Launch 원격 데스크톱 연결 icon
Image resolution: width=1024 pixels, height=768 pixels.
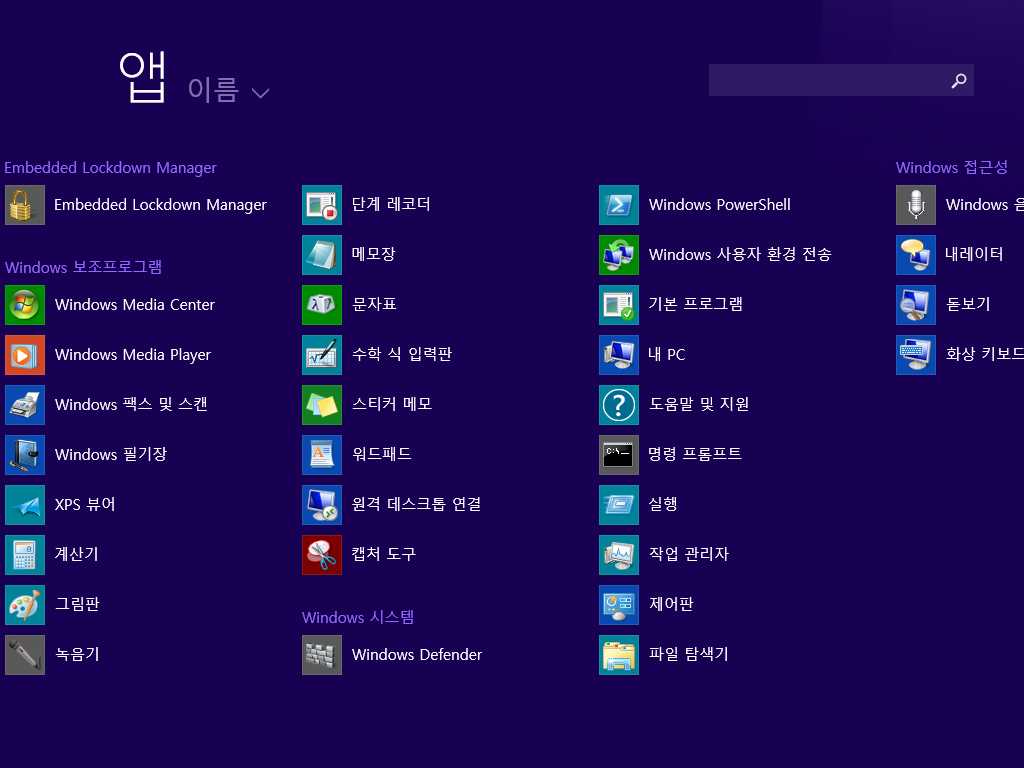point(322,505)
